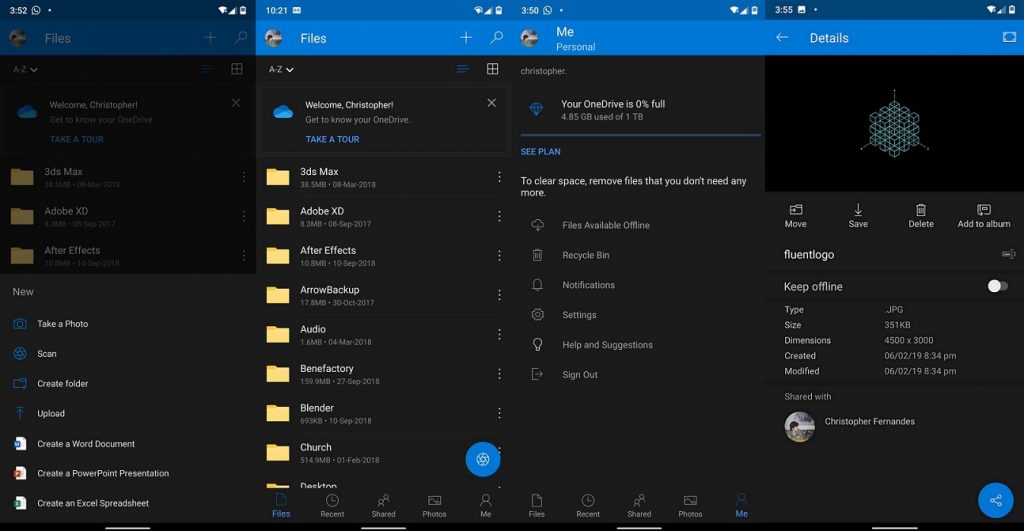This screenshot has width=1024, height=531.
Task: Click the SEE PLAN link
Action: [x=540, y=152]
